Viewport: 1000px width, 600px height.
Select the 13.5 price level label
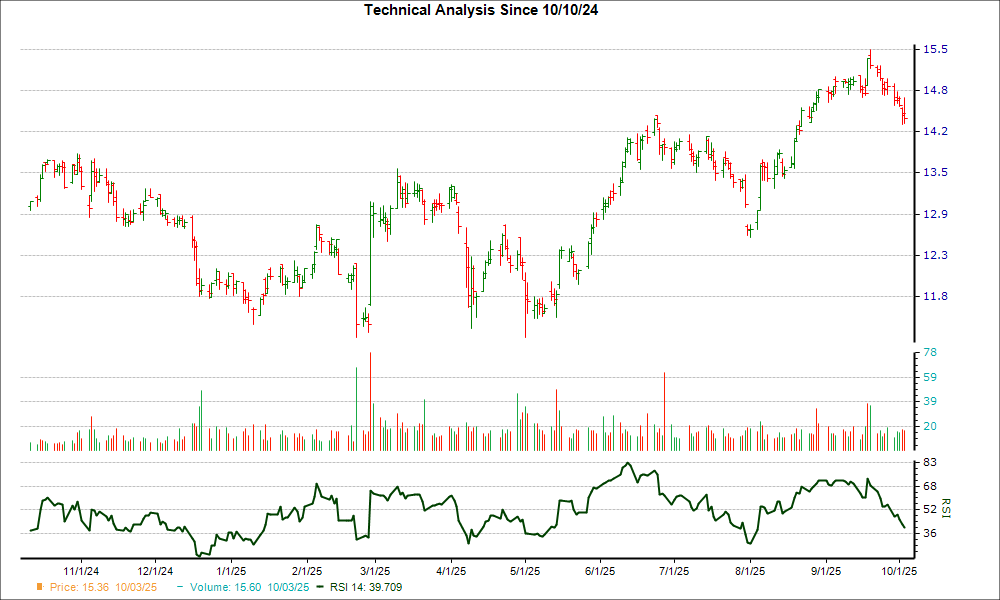click(935, 173)
